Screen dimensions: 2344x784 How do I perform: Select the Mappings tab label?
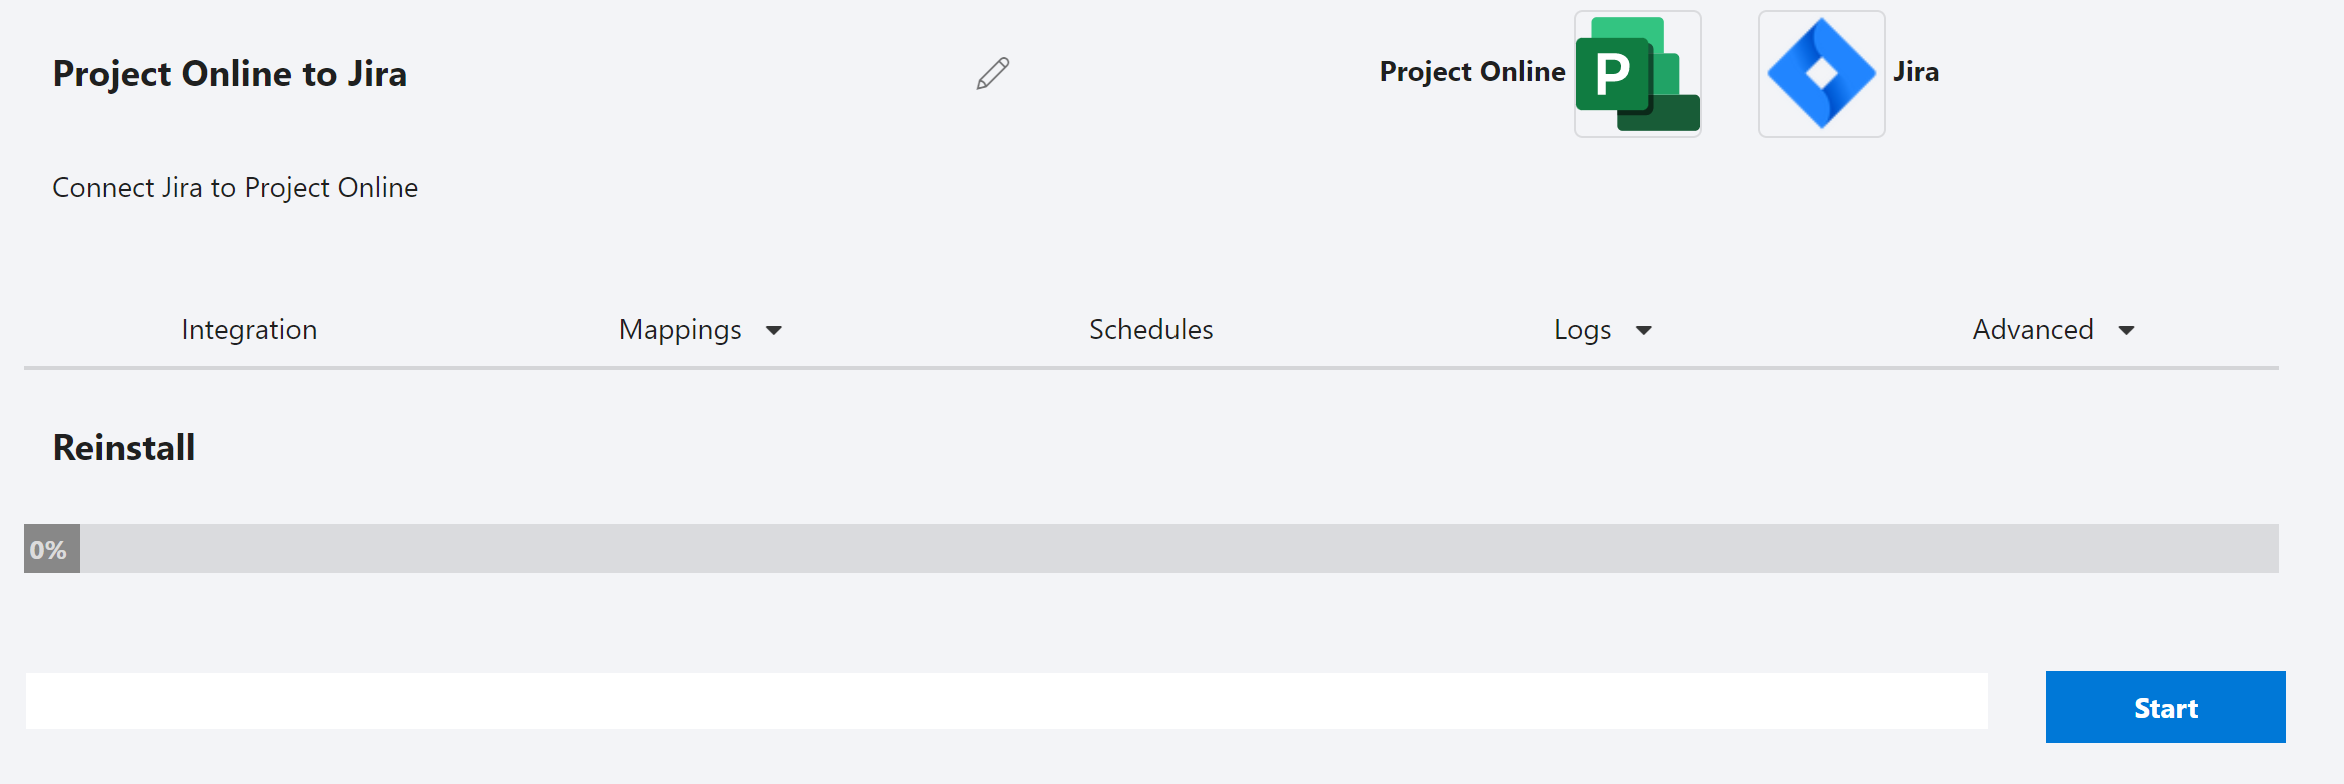(x=680, y=330)
